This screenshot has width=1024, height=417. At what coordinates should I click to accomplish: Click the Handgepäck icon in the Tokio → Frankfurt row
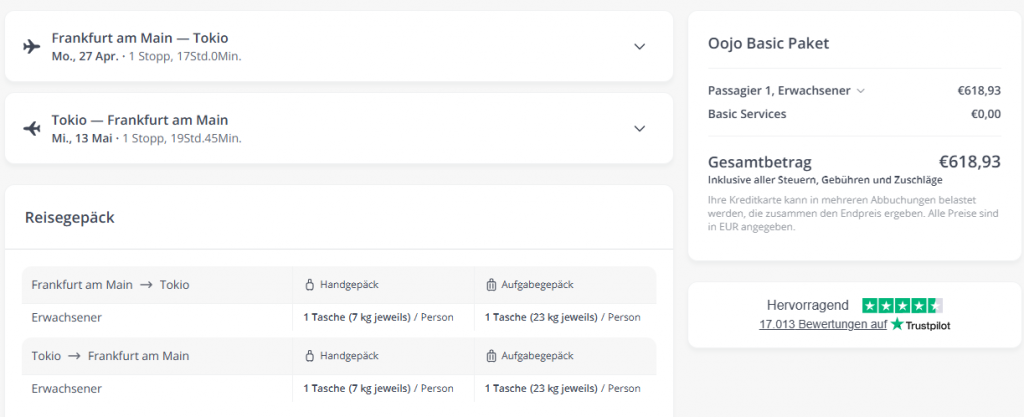pos(310,356)
